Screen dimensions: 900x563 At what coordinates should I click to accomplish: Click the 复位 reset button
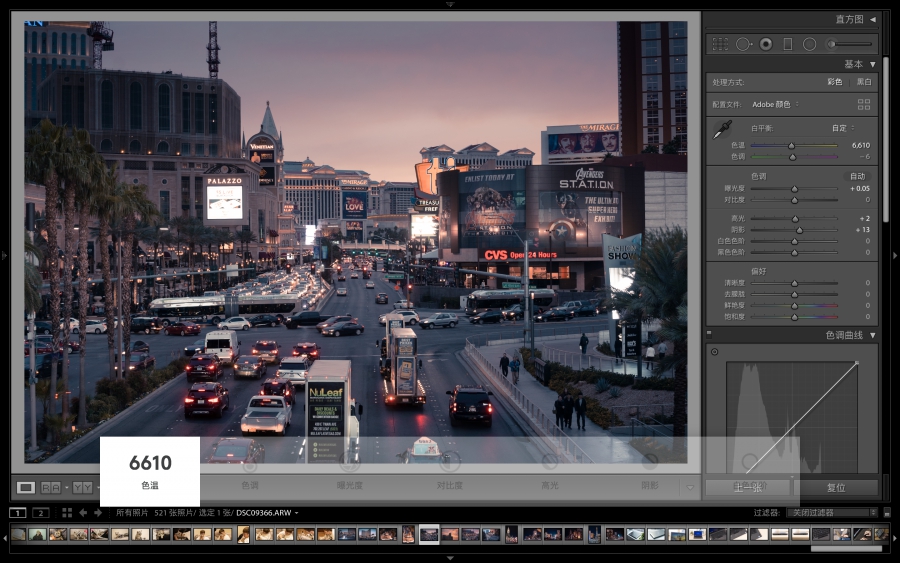(836, 488)
